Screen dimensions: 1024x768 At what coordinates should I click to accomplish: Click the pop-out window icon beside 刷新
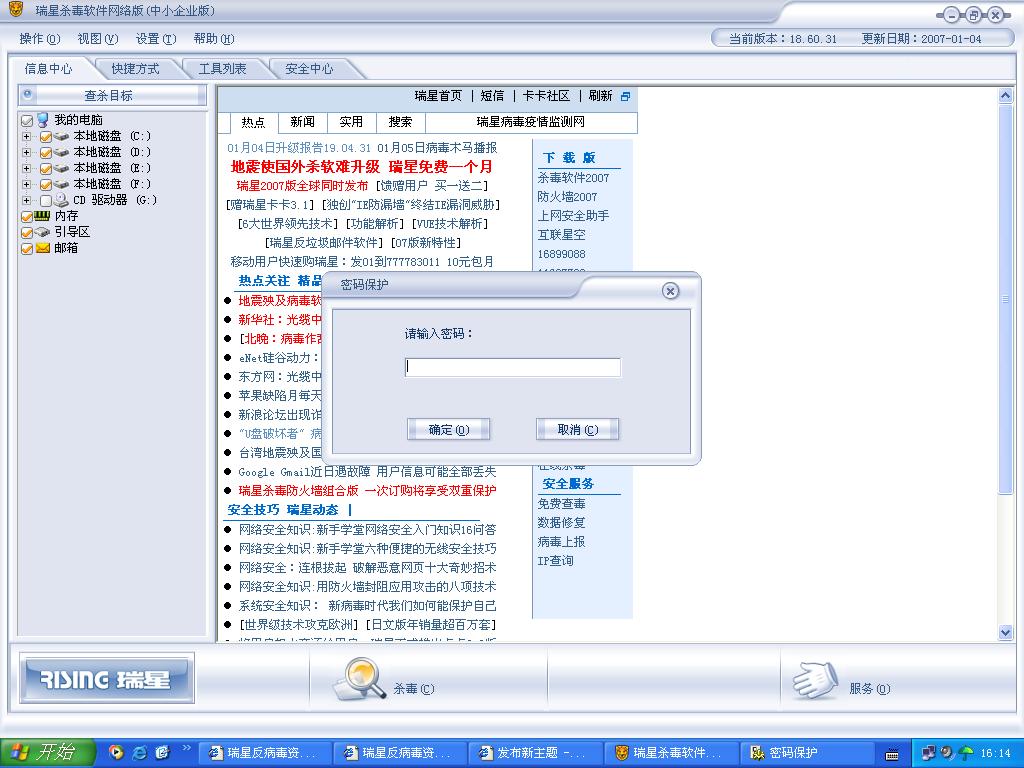click(x=625, y=97)
